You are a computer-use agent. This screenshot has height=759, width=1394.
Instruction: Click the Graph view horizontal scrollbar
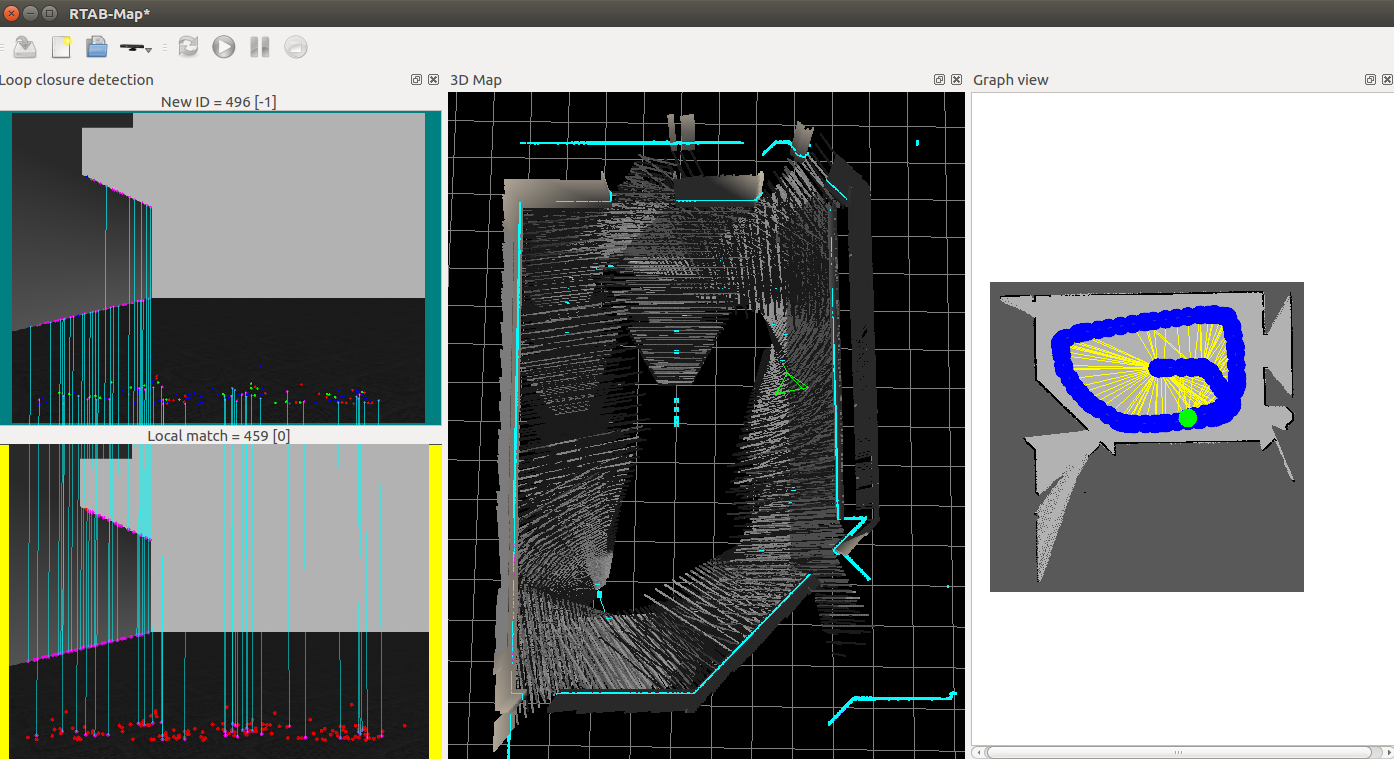[x=1178, y=752]
